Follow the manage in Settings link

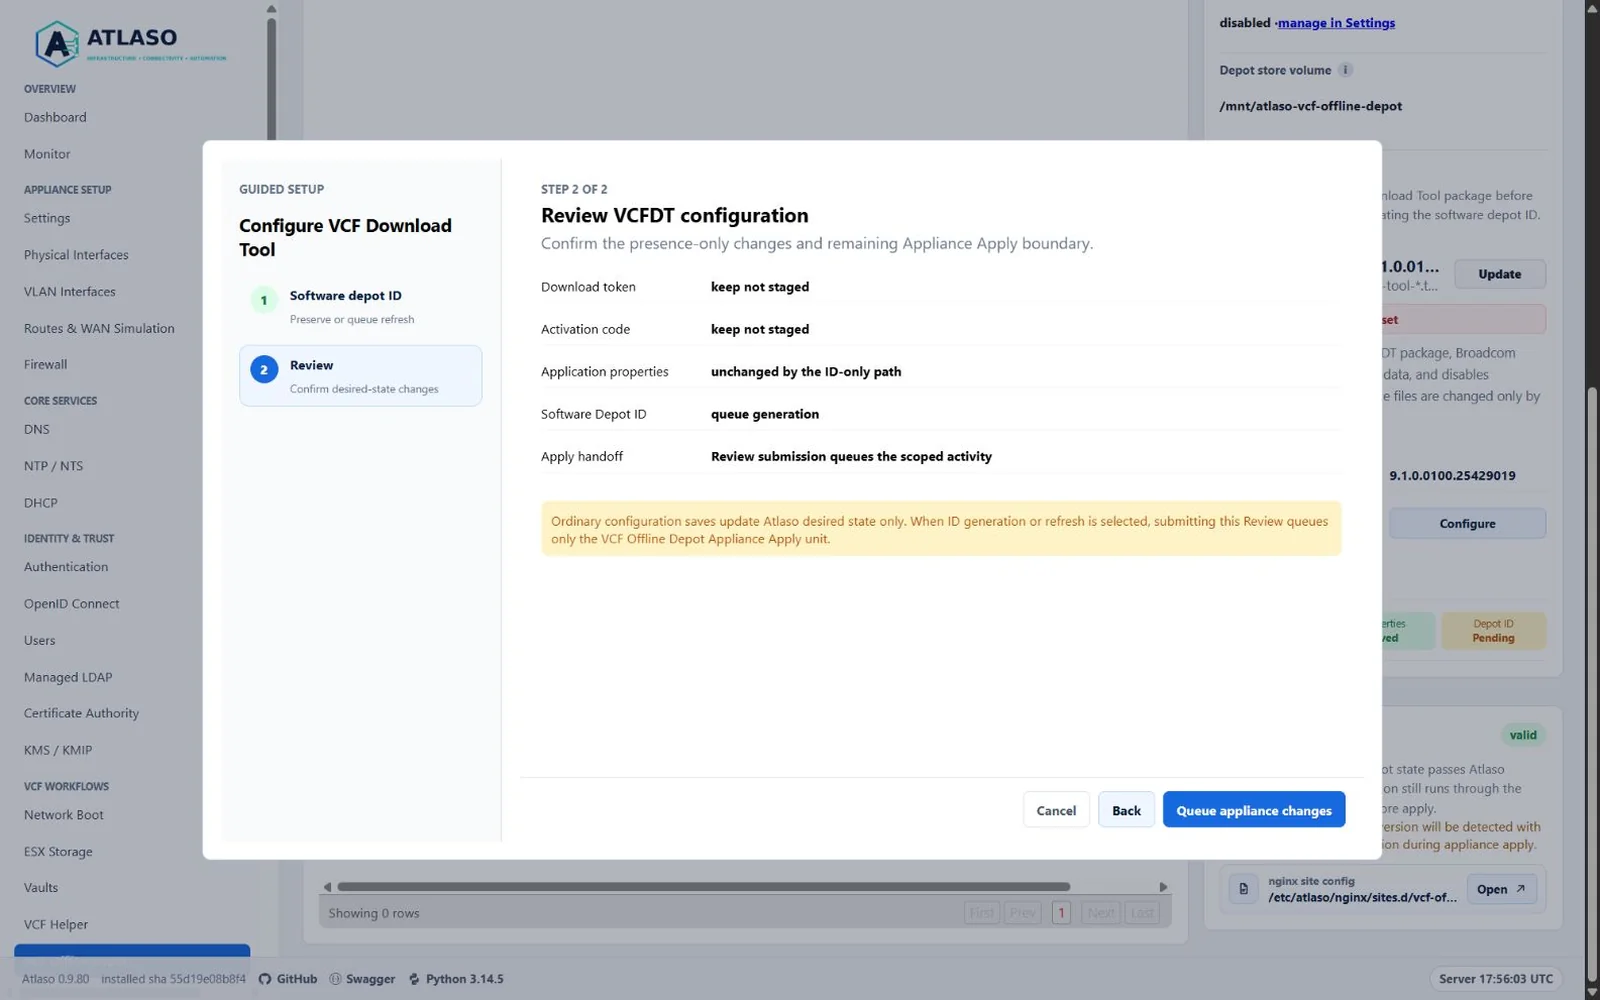pos(1336,23)
